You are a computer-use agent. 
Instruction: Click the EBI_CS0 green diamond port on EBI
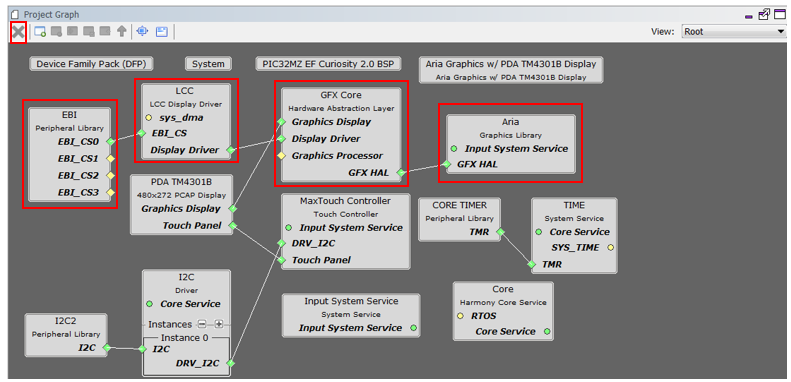(x=110, y=141)
